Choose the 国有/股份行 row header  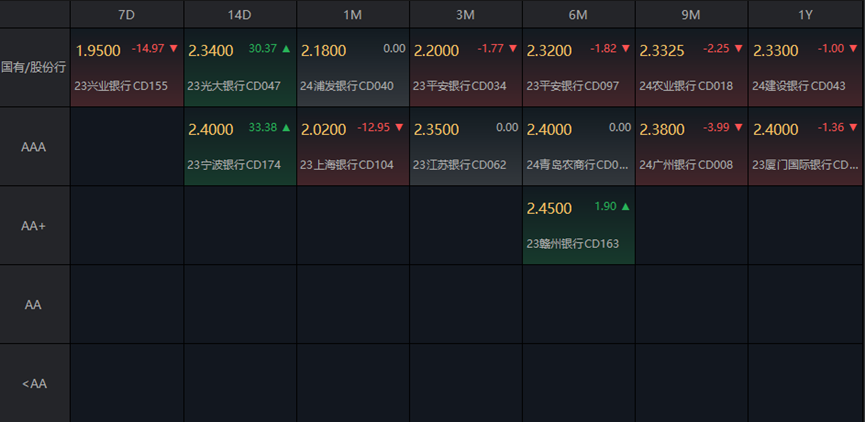(x=35, y=67)
